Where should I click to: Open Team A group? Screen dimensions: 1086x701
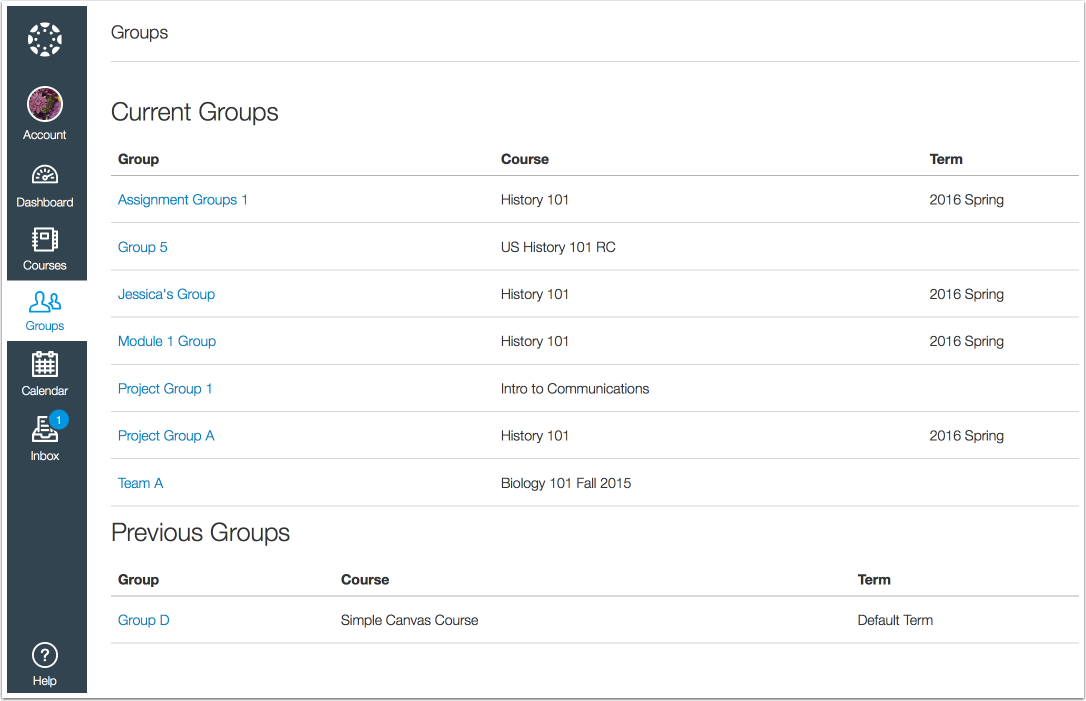140,483
